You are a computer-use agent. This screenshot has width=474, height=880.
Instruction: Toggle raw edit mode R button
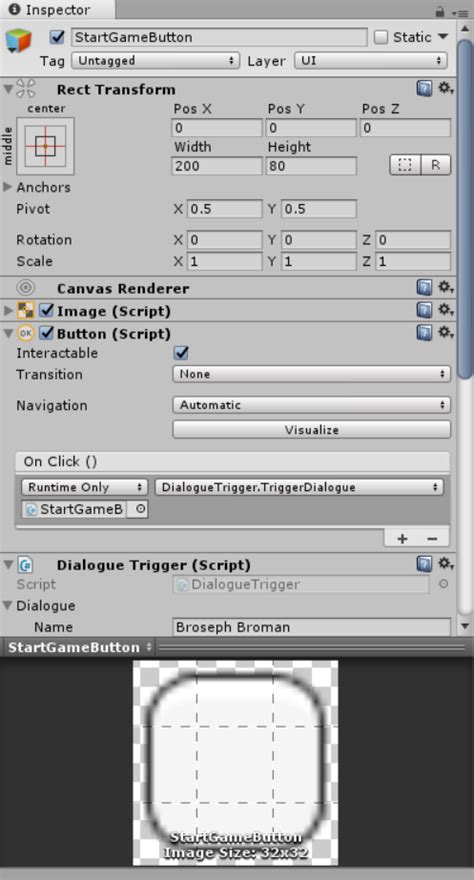click(436, 165)
